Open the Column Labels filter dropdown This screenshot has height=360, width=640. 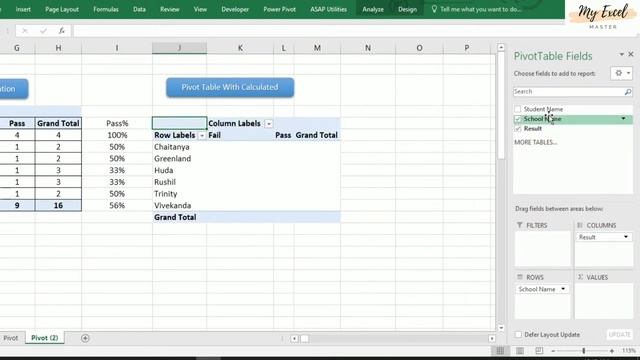coord(269,124)
